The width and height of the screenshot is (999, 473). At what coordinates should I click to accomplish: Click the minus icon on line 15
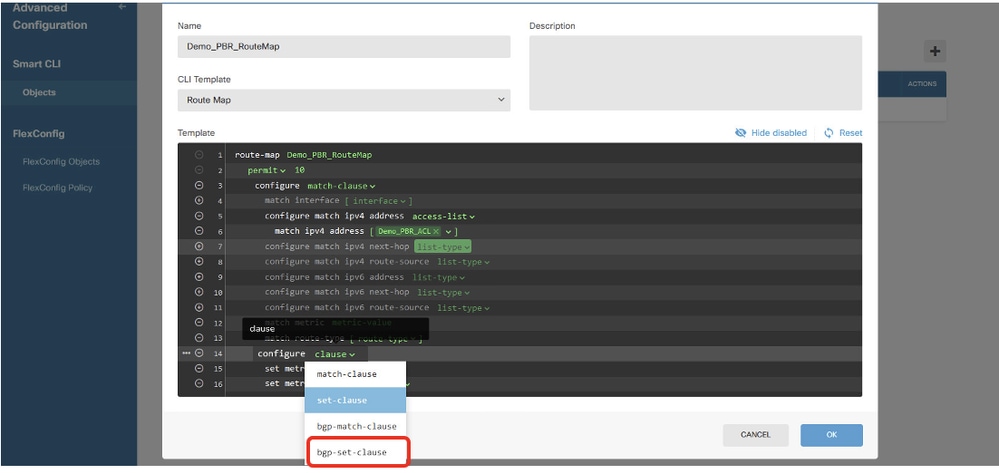tap(199, 368)
